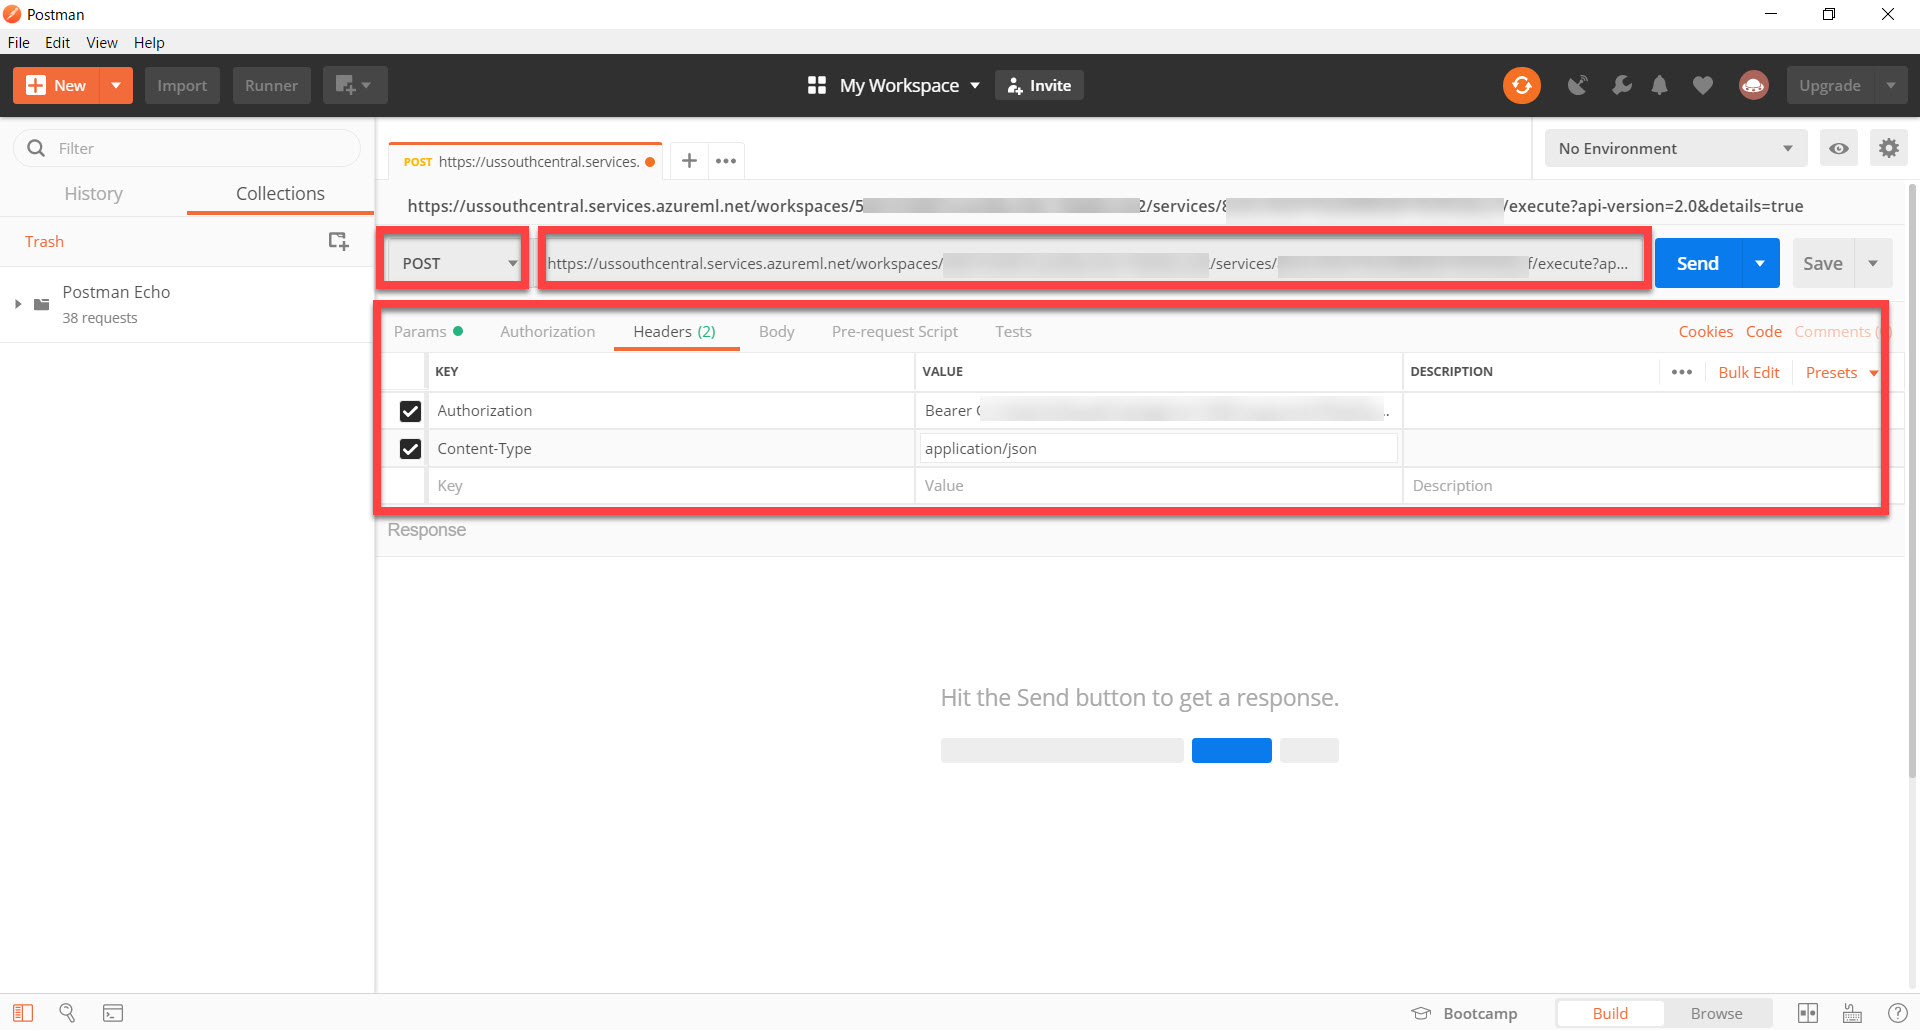
Task: Click the sidebar Filter field
Action: tap(187, 148)
